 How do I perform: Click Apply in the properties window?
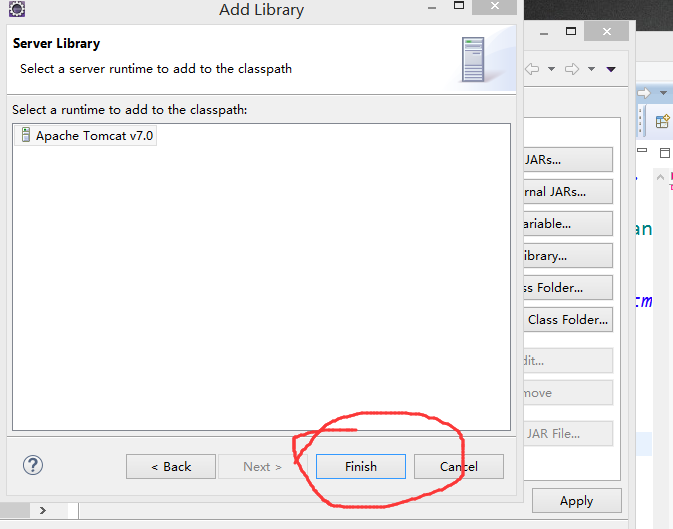tap(576, 501)
